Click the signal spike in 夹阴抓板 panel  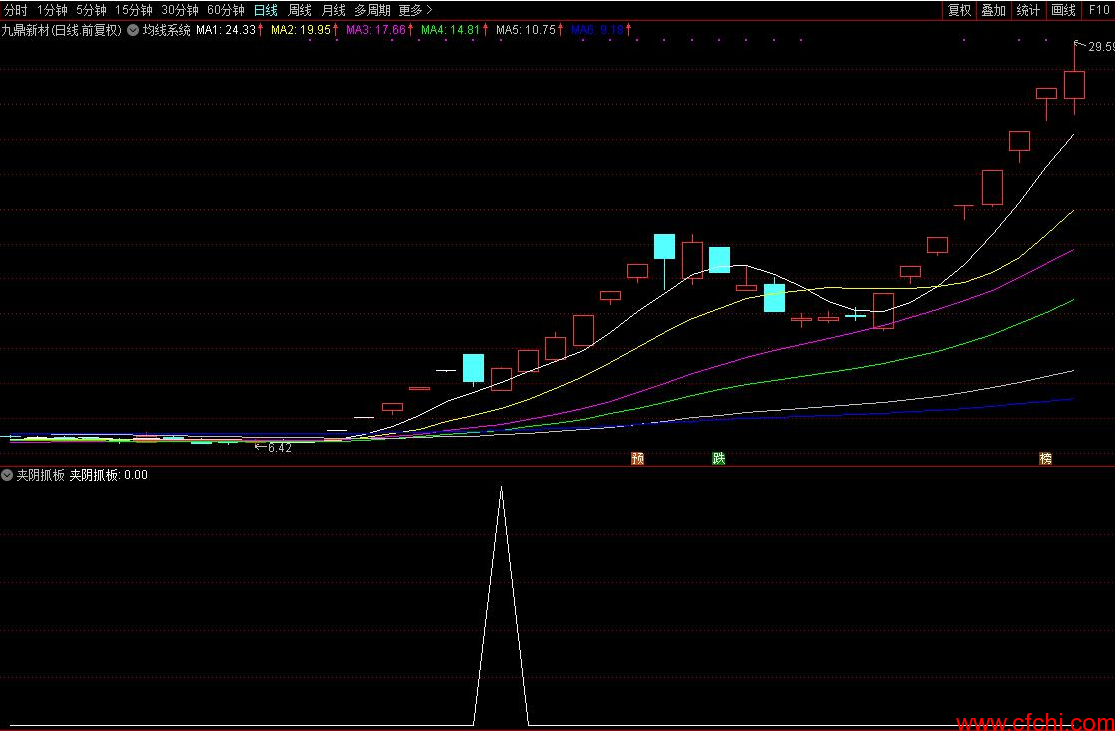point(501,604)
